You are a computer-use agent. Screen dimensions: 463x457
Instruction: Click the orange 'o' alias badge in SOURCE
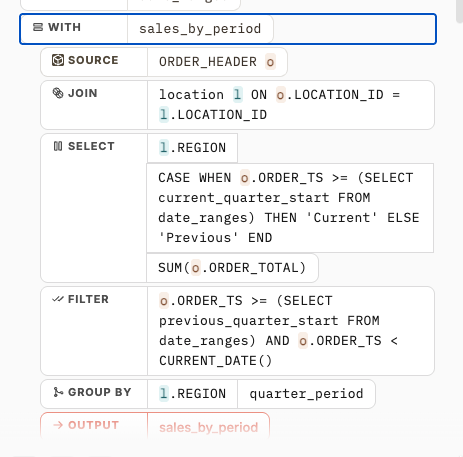point(270,62)
